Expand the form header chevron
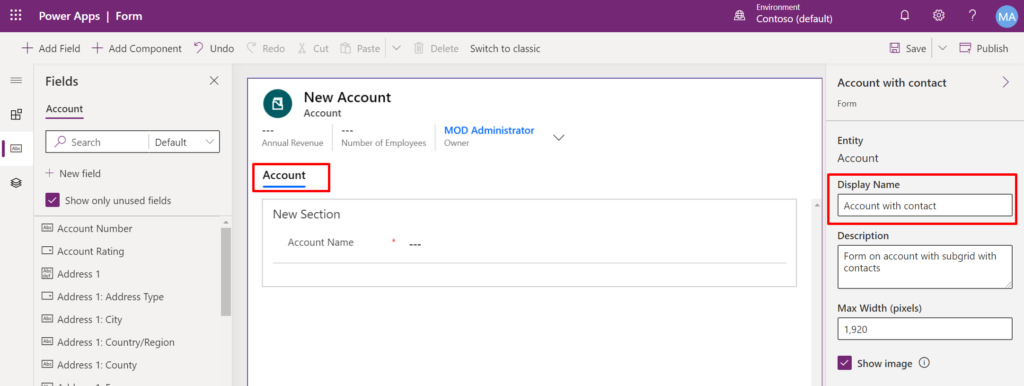Viewport: 1024px width, 386px height. pyautogui.click(x=558, y=137)
